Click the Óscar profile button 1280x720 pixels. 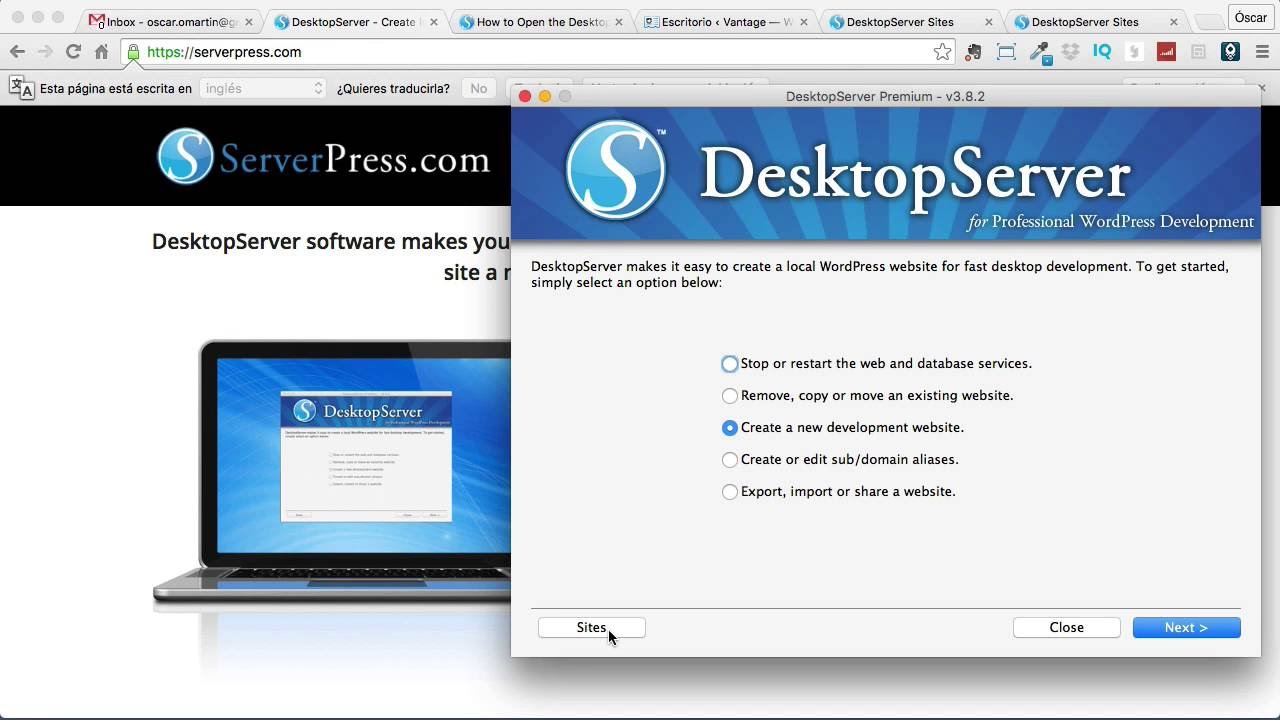[1250, 17]
